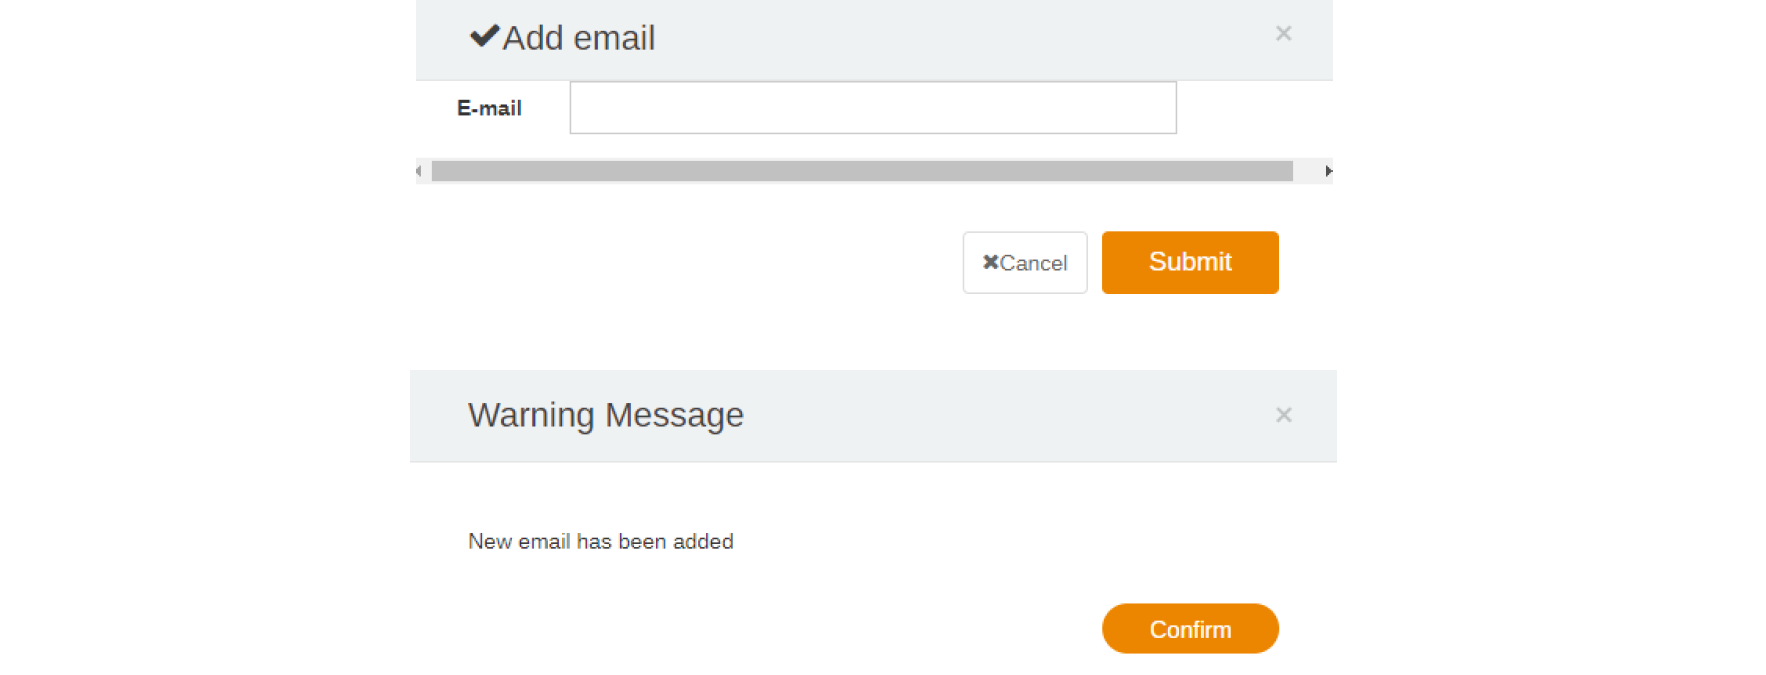Click the Warning Message heading
The width and height of the screenshot is (1766, 675).
click(605, 415)
